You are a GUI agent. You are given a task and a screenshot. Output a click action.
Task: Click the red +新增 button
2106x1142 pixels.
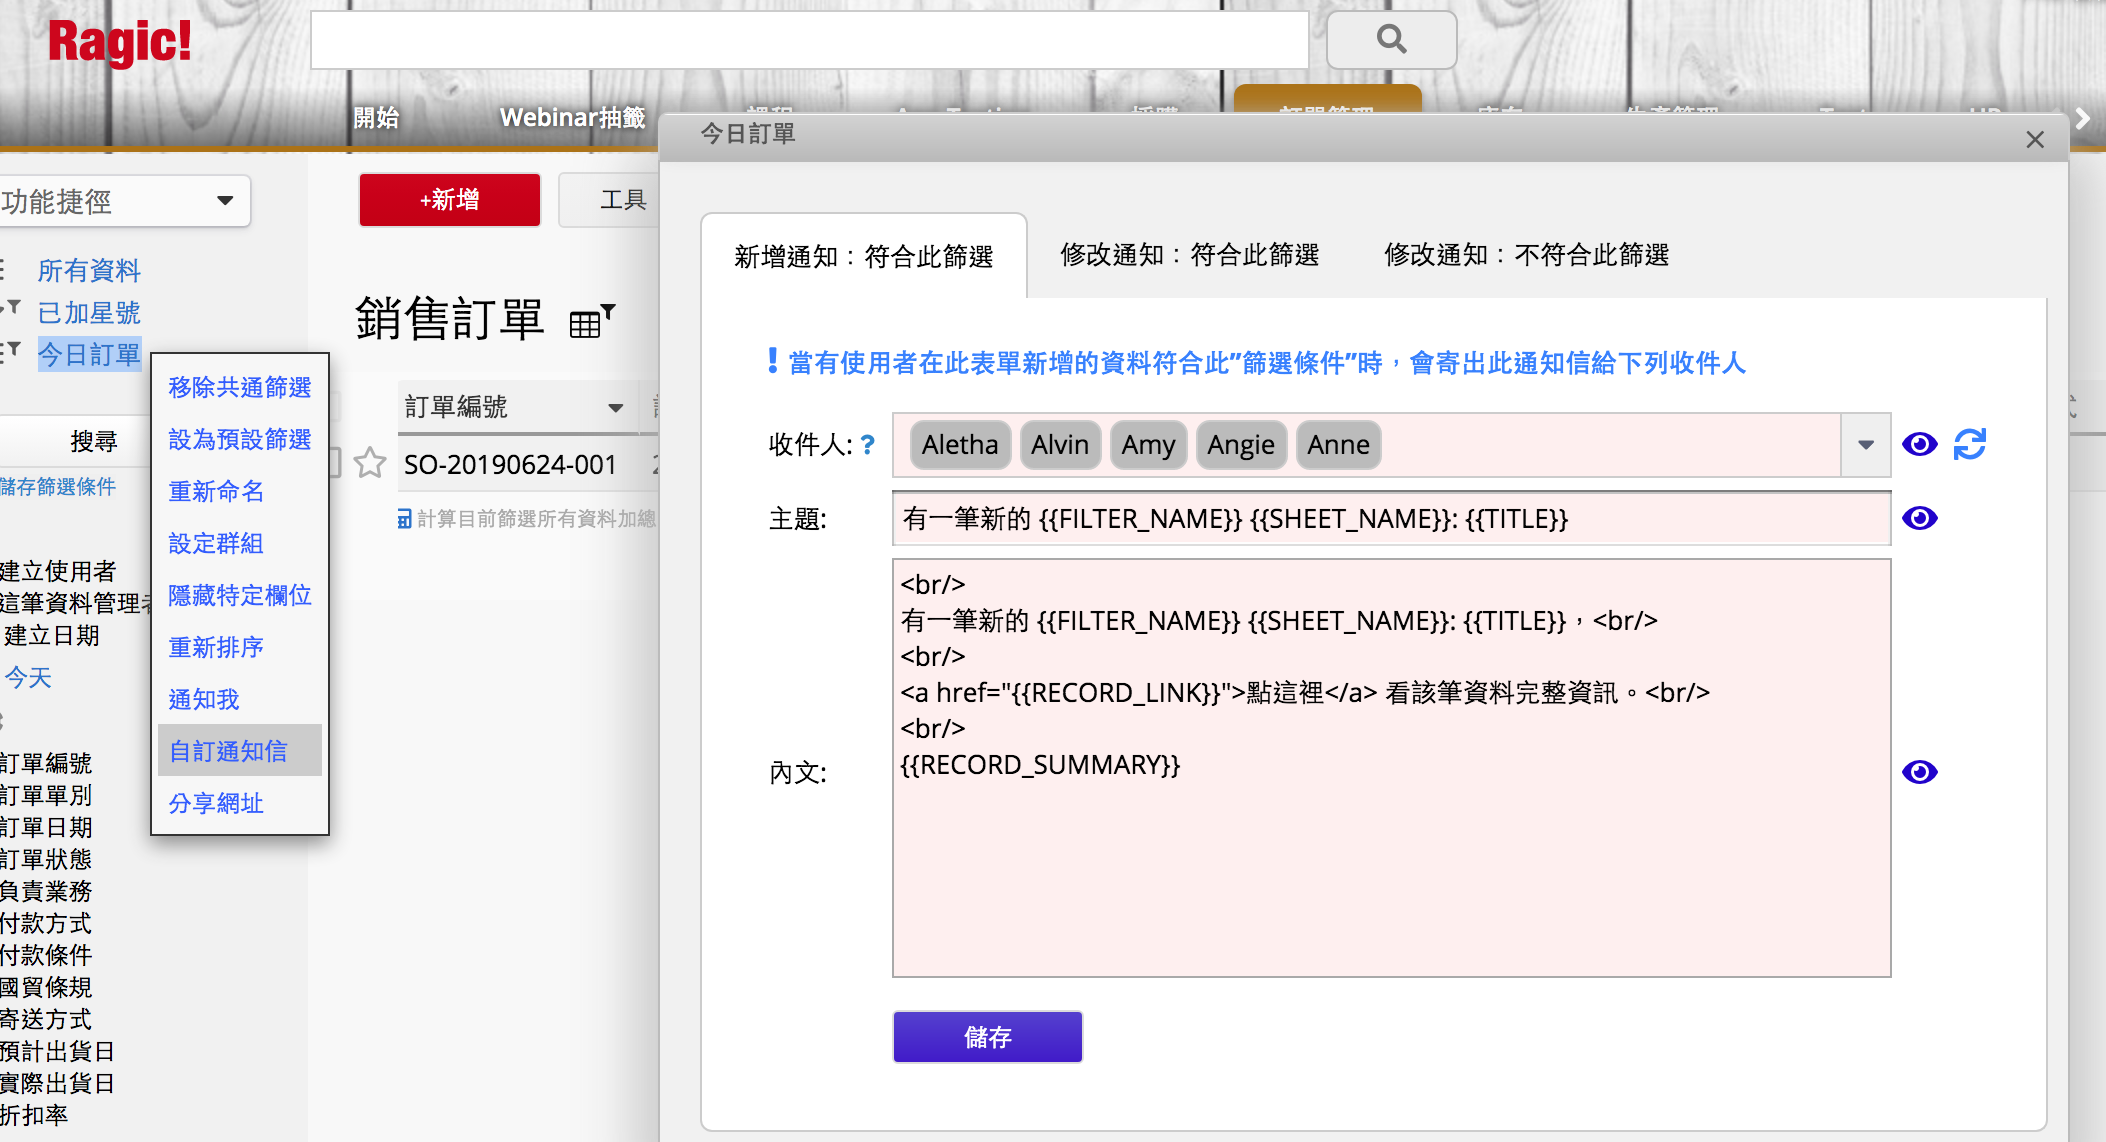[450, 200]
